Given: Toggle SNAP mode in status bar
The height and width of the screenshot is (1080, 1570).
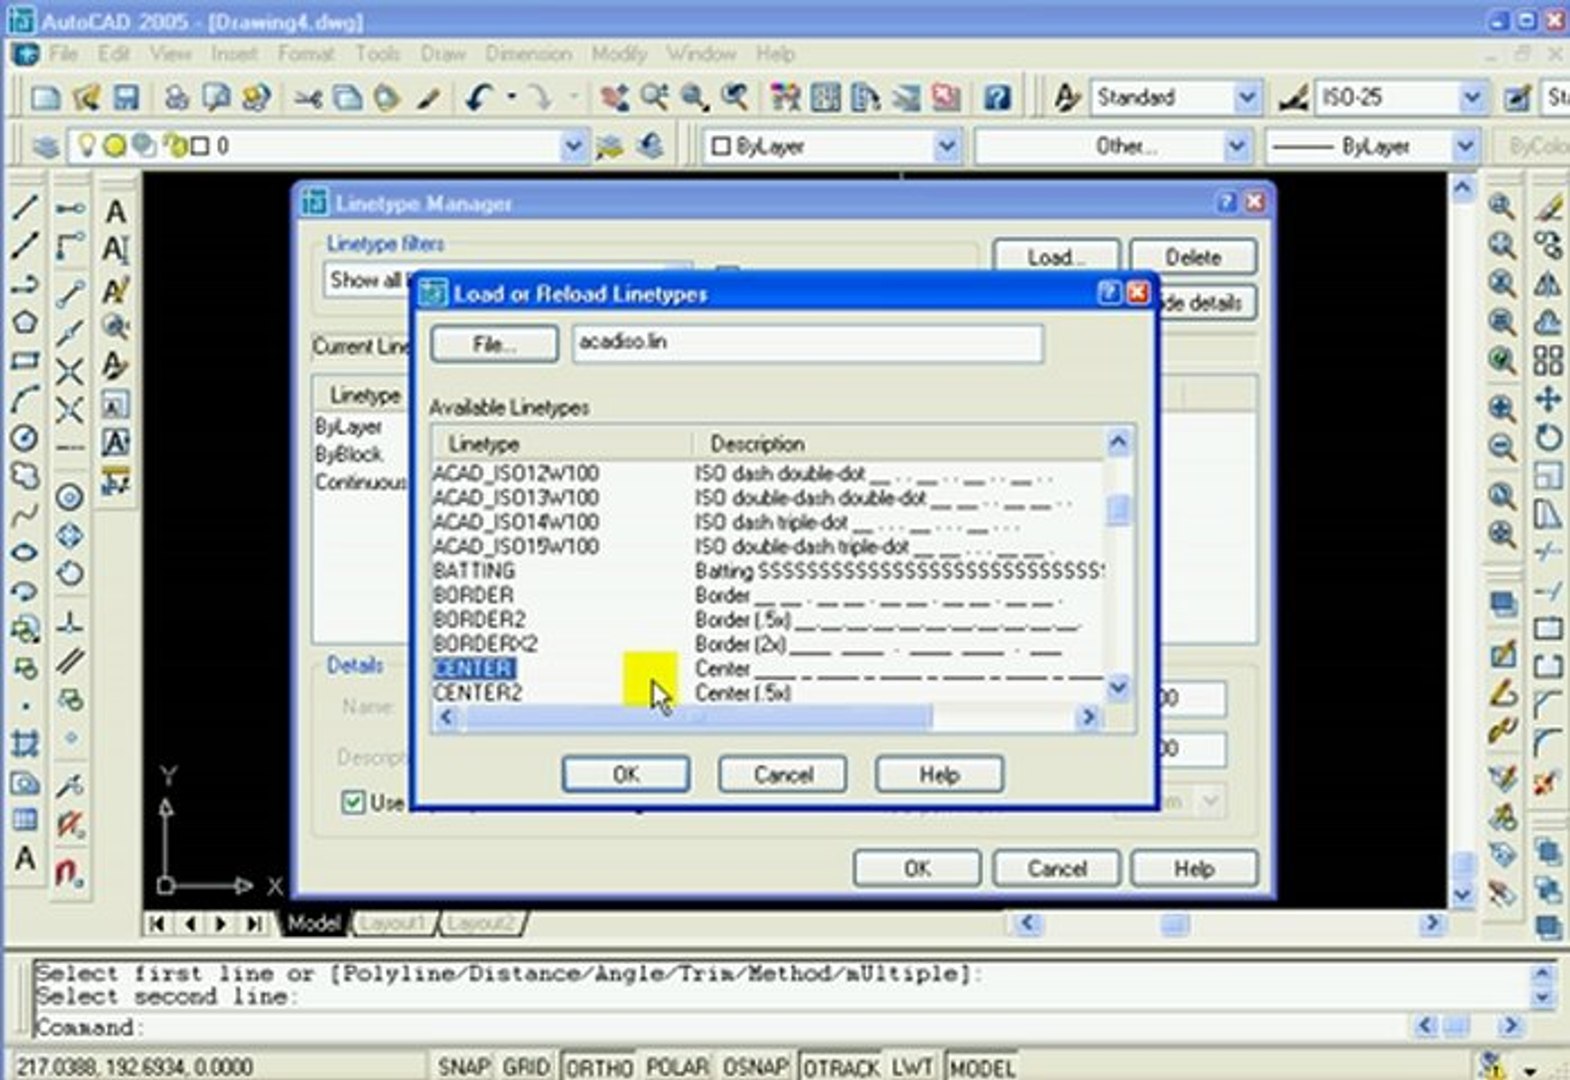Looking at the screenshot, I should [x=463, y=1067].
